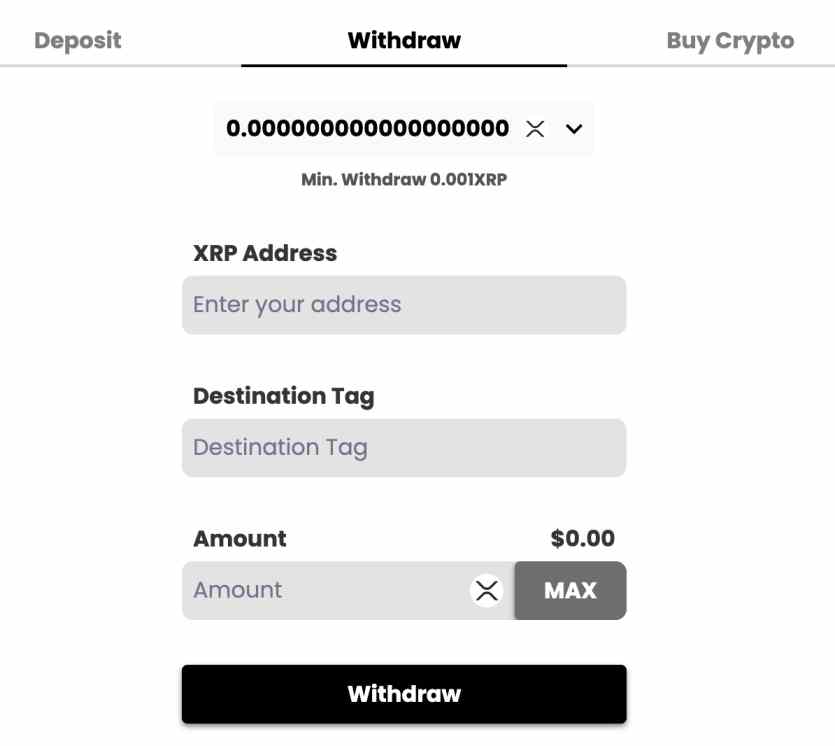Open the asset picker beside the zero balance
This screenshot has height=746, width=835.
[571, 129]
